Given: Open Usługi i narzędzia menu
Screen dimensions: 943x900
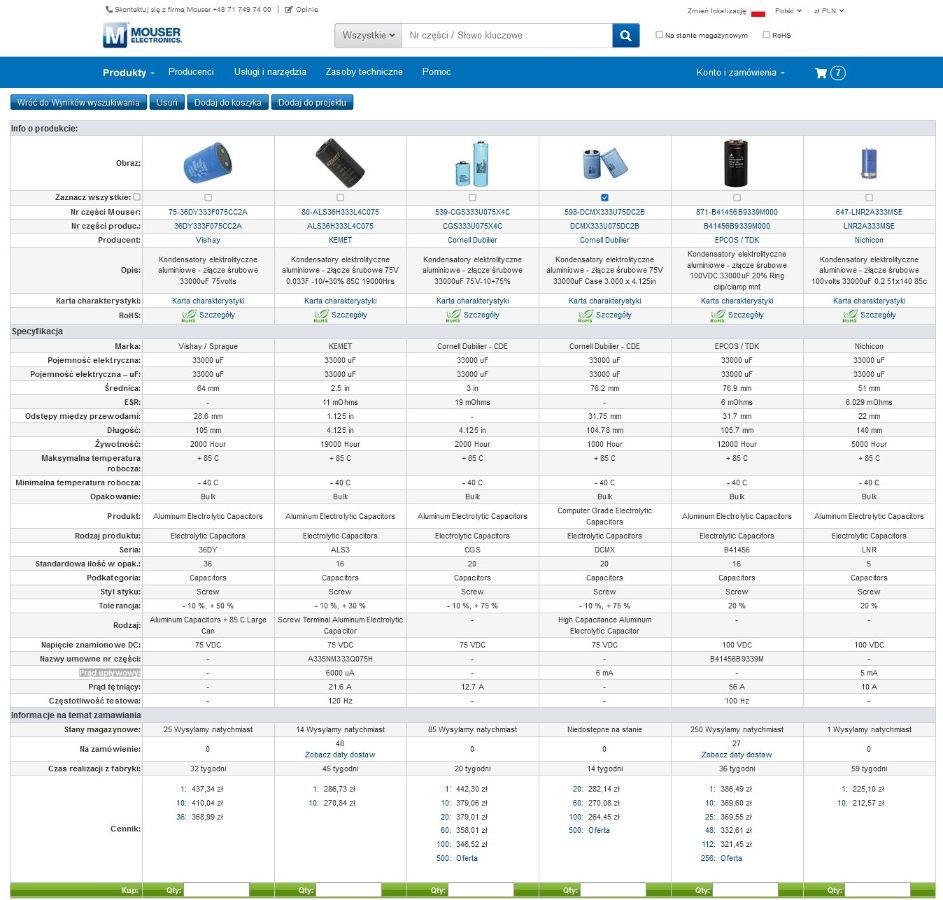Looking at the screenshot, I should [x=270, y=72].
